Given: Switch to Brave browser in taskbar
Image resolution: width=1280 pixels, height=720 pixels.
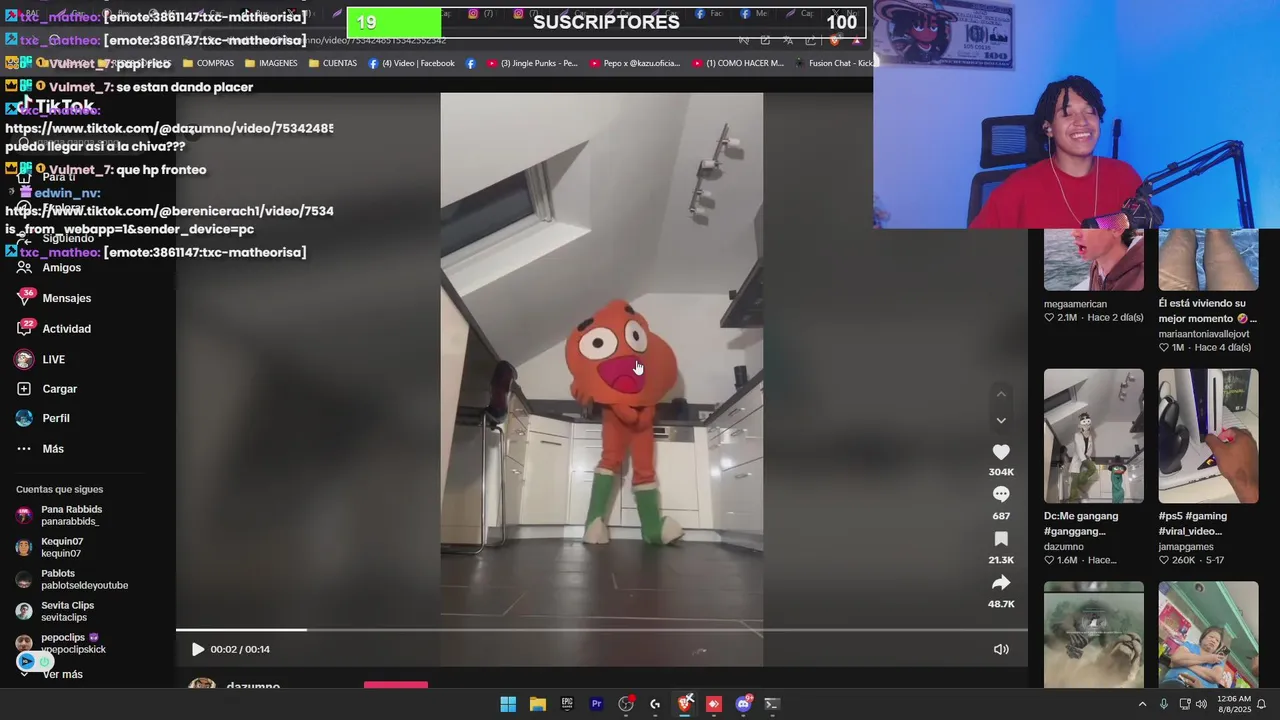Looking at the screenshot, I should point(685,704).
